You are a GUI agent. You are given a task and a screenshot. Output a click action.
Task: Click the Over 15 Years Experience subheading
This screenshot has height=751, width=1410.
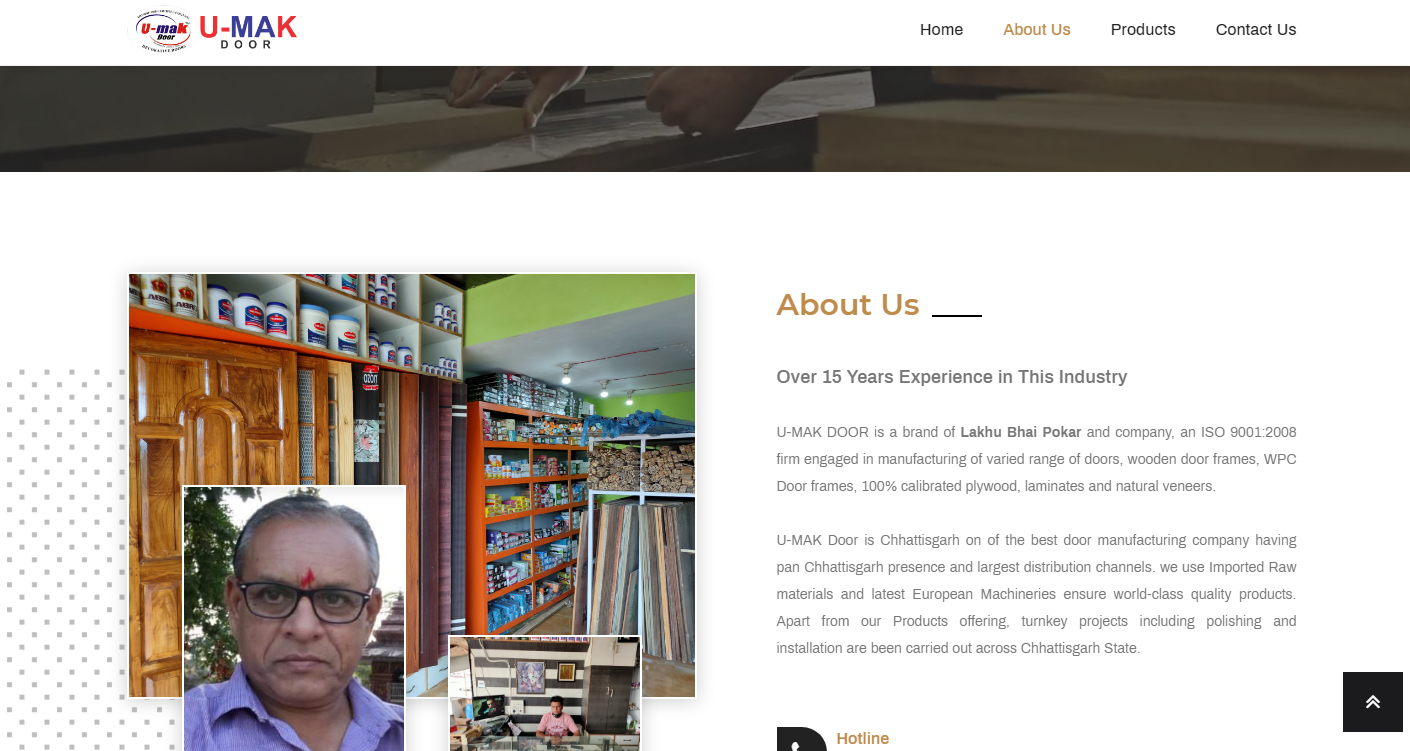952,377
